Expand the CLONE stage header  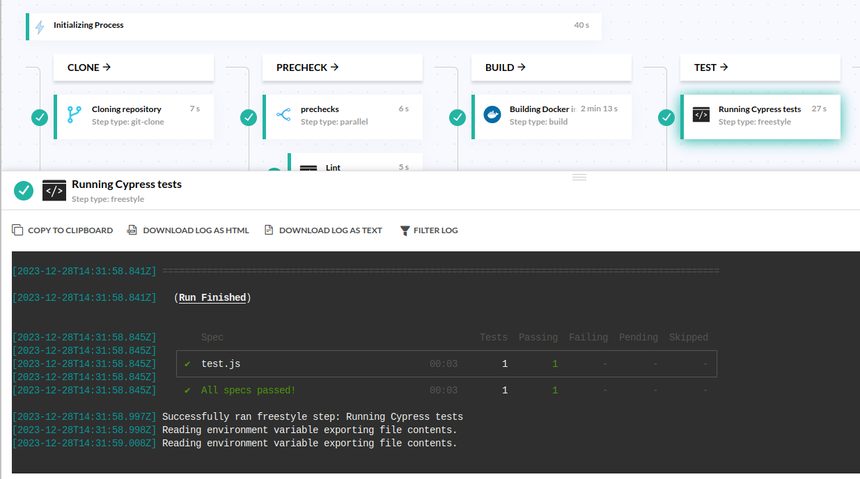click(x=133, y=68)
